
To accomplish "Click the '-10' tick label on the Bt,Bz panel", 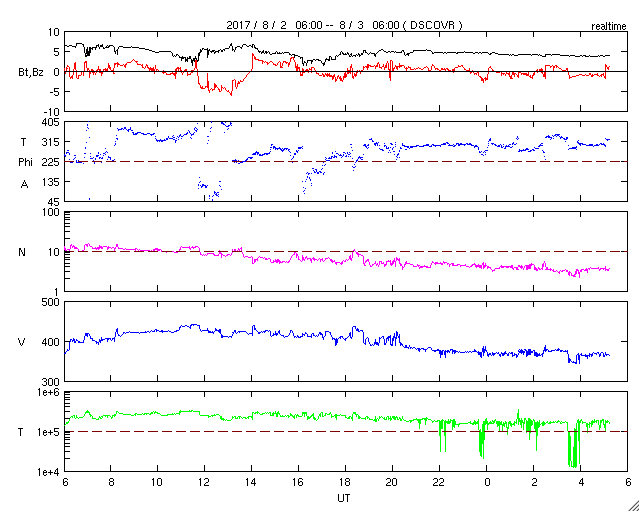I will (52, 112).
